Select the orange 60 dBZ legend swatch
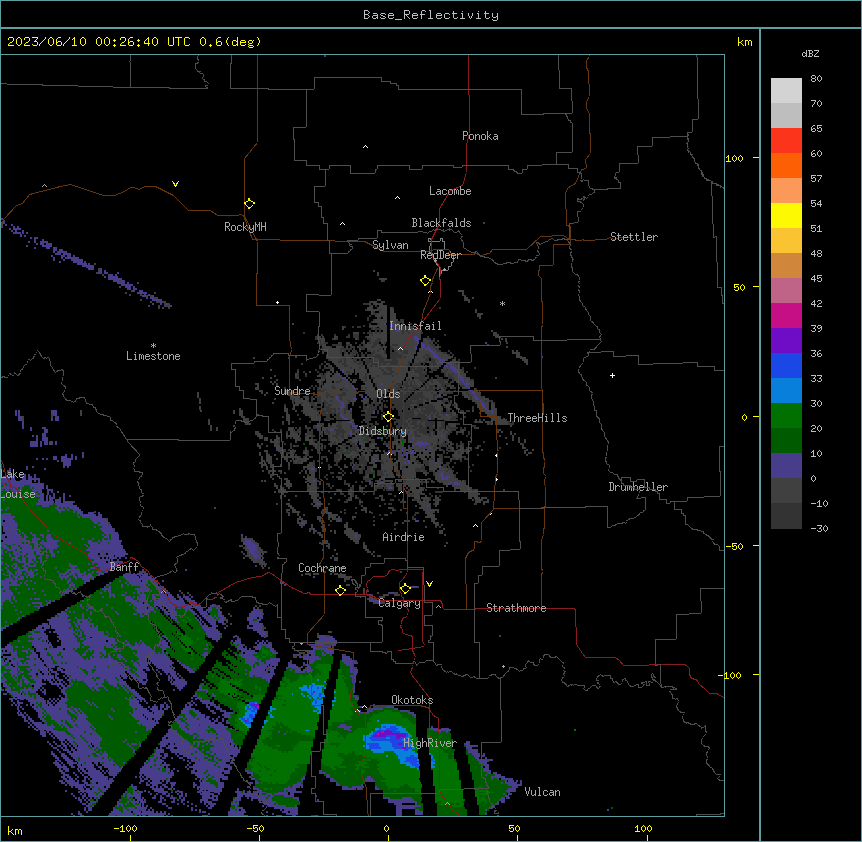 pos(786,165)
